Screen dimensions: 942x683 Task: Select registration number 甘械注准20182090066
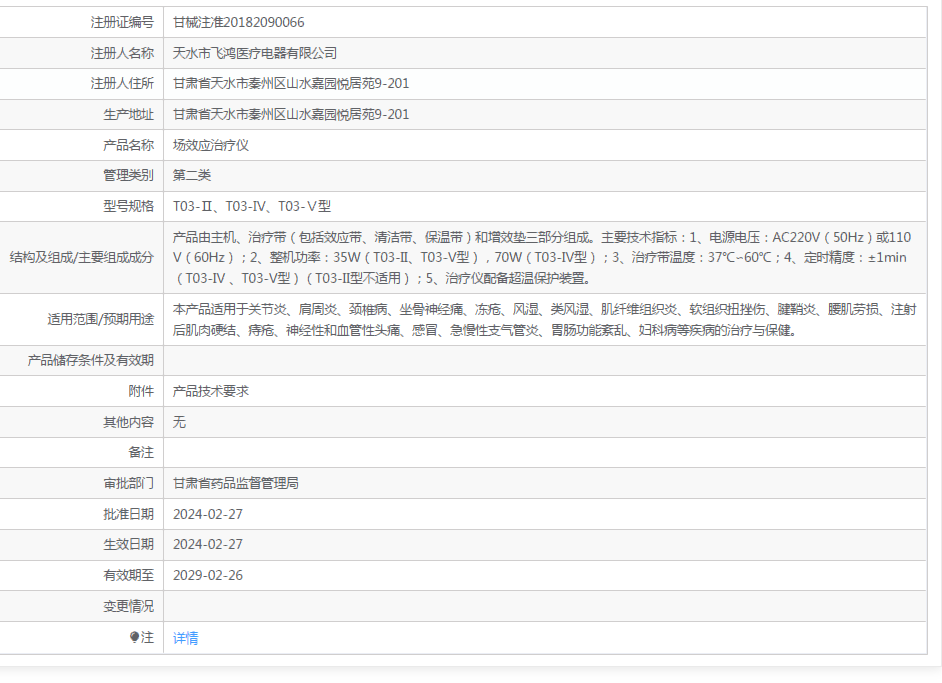tap(239, 23)
